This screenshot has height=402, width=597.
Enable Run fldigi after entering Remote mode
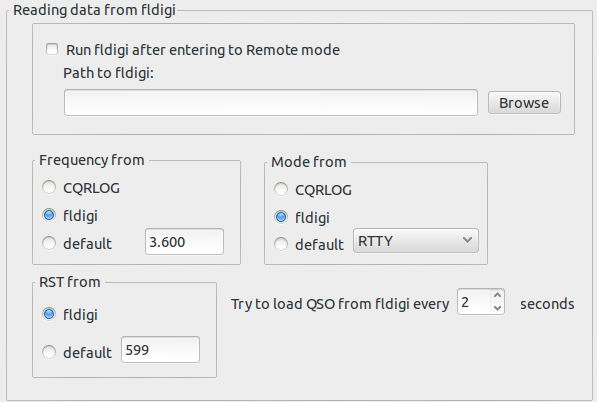point(52,49)
